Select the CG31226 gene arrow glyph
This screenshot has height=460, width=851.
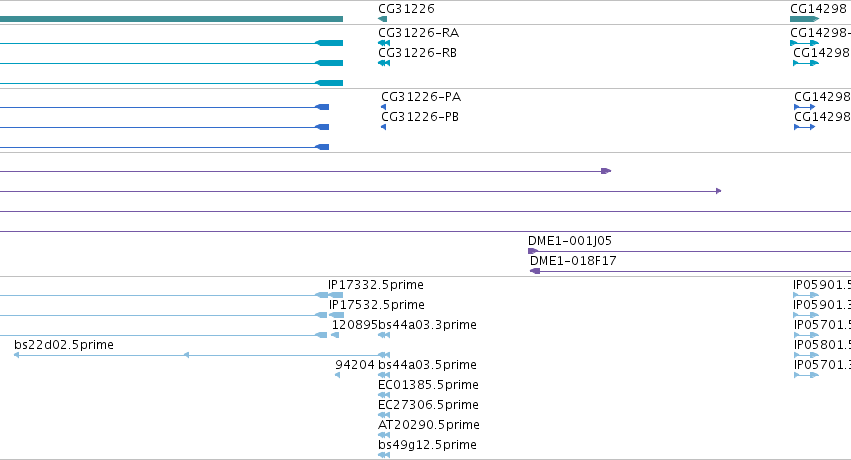(x=383, y=20)
